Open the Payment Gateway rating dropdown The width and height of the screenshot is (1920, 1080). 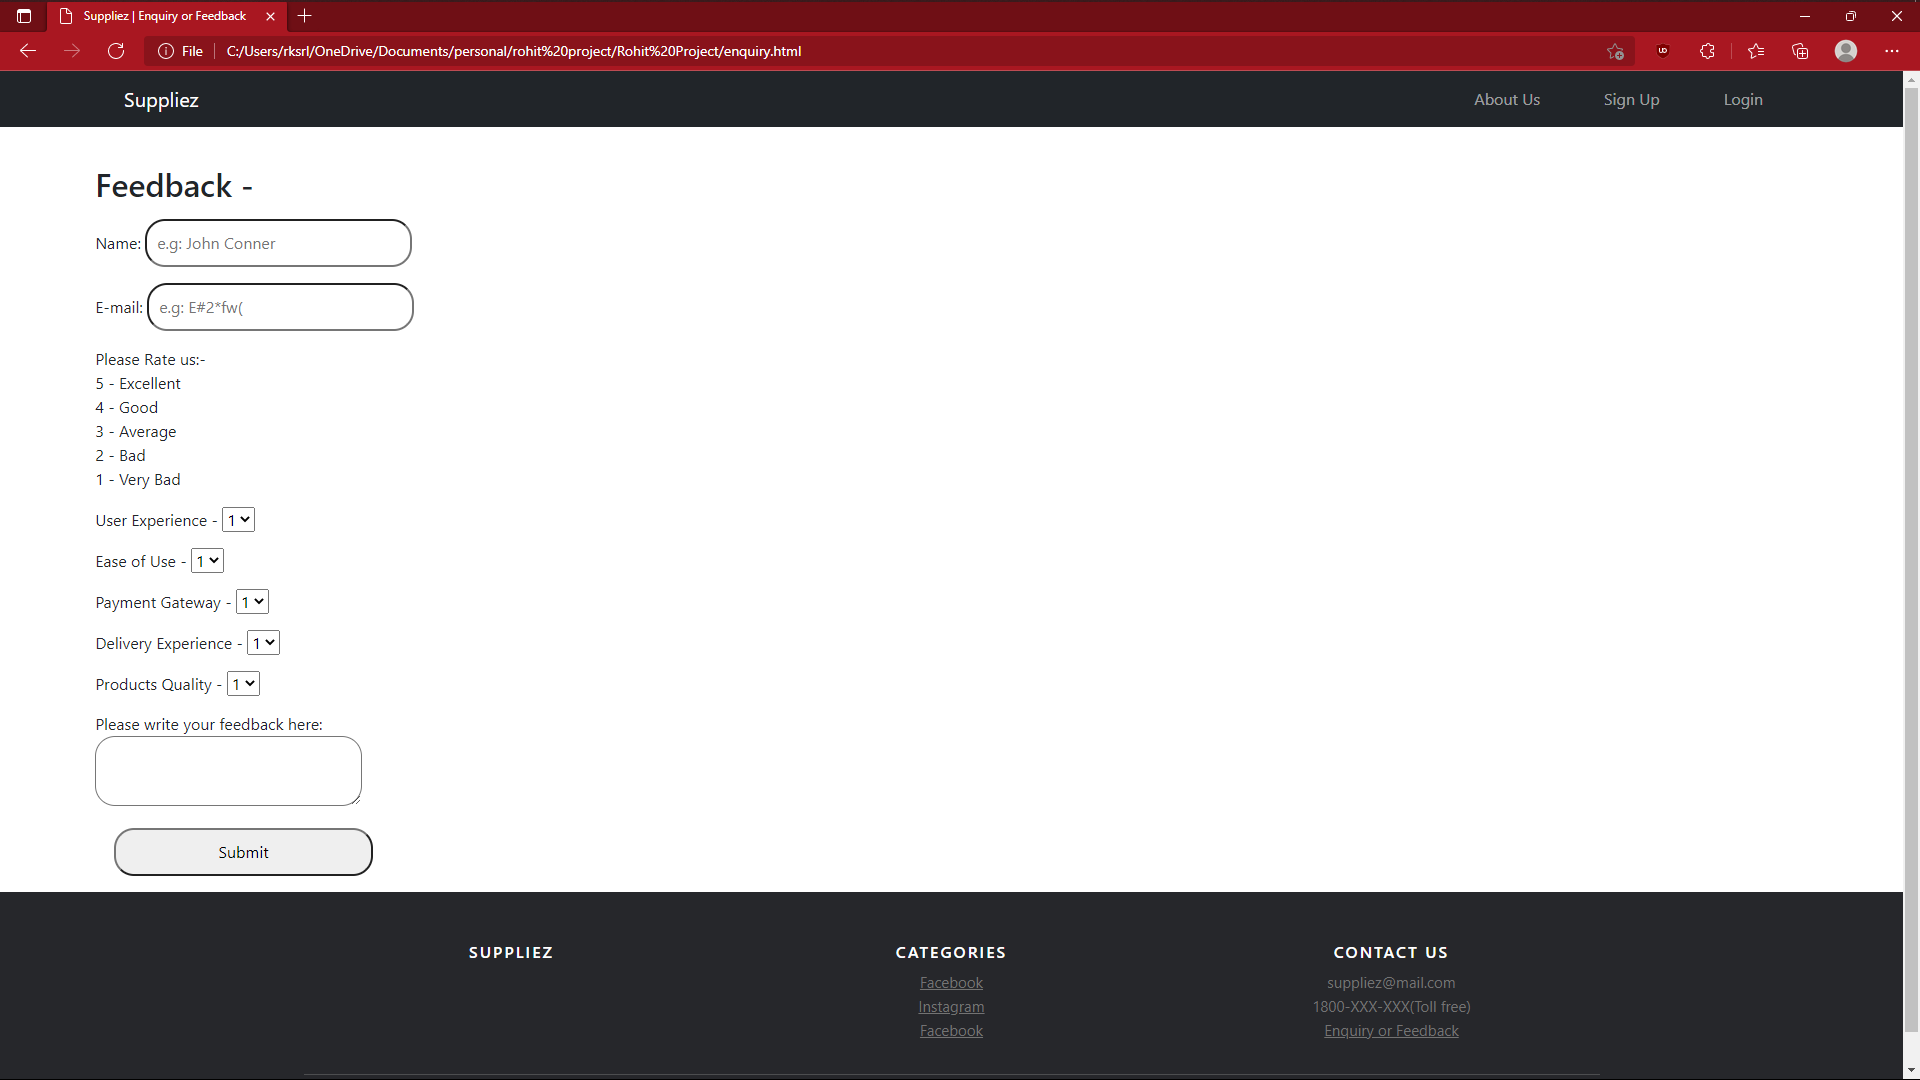coord(251,601)
